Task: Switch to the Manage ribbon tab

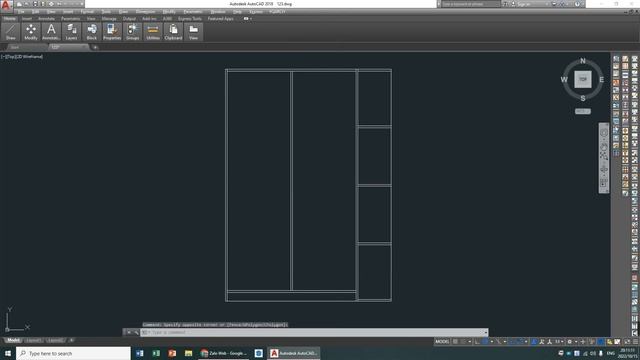Action: point(109,18)
